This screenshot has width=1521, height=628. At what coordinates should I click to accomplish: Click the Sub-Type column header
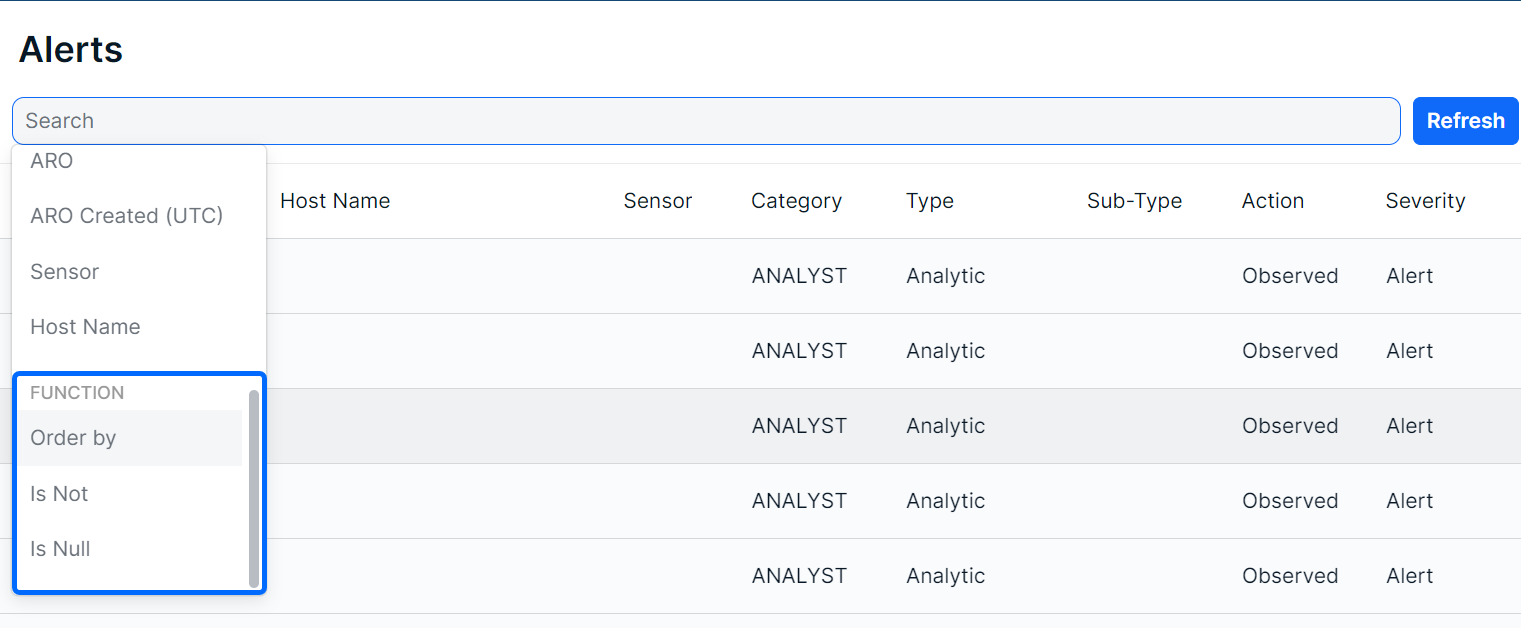(x=1134, y=201)
